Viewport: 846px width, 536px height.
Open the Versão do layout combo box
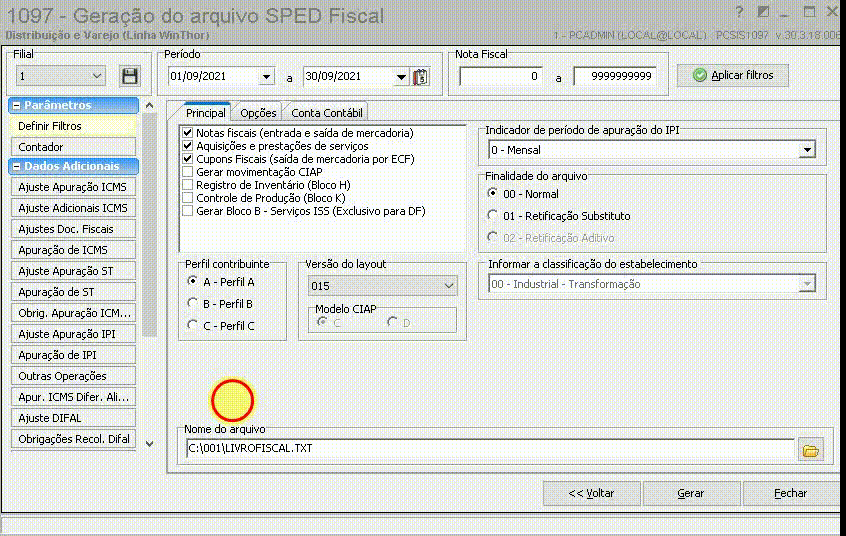click(x=383, y=286)
